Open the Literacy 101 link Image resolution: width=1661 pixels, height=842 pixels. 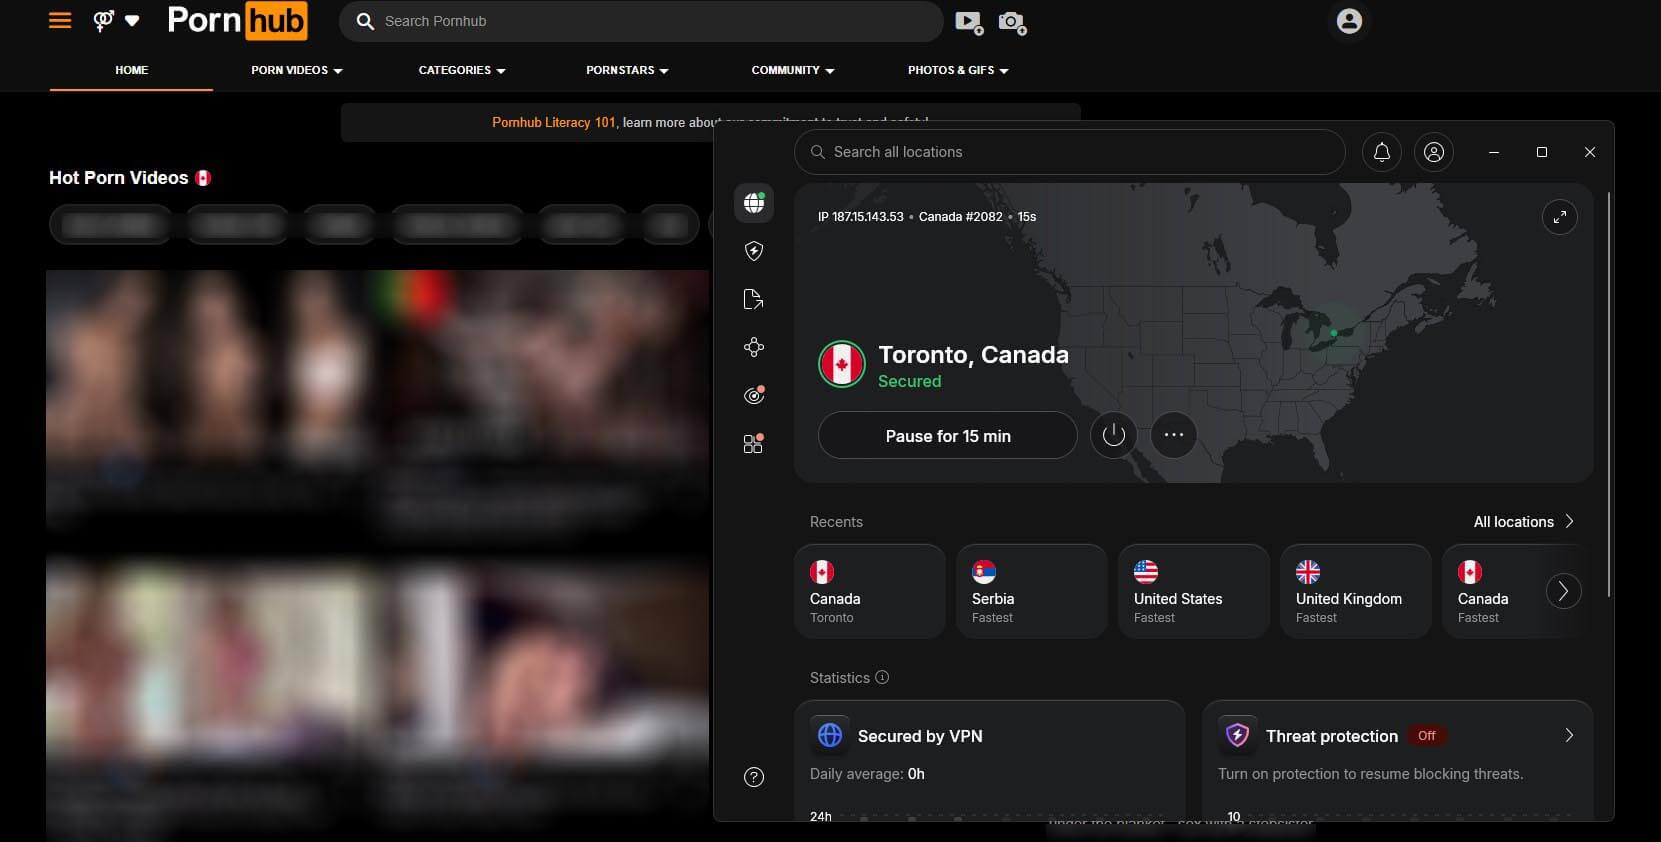(x=554, y=122)
